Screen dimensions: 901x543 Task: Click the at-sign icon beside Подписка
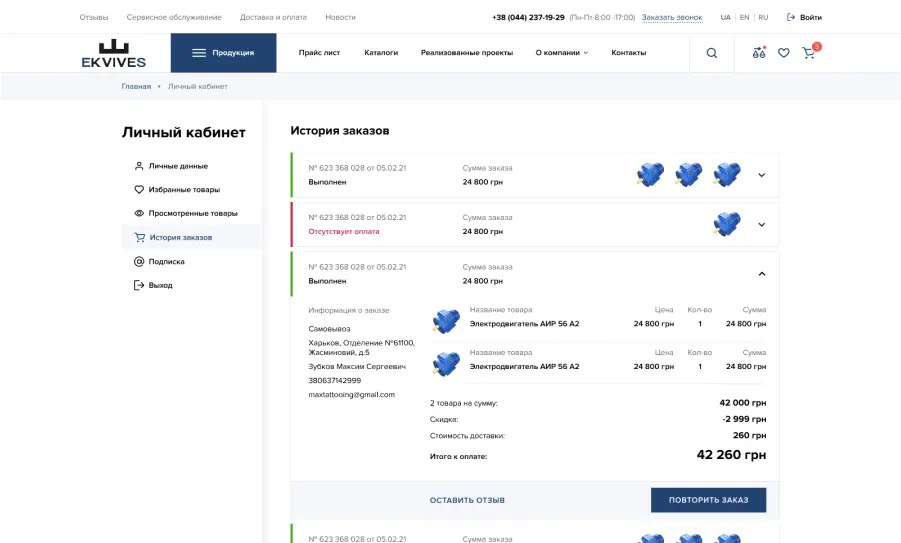(x=139, y=261)
